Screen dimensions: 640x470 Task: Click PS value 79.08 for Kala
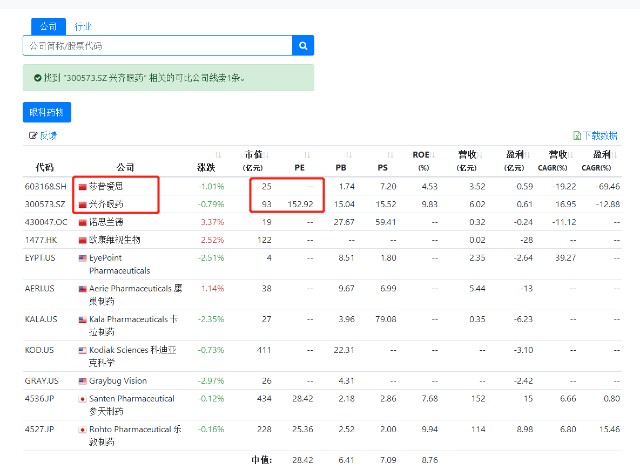(x=386, y=319)
